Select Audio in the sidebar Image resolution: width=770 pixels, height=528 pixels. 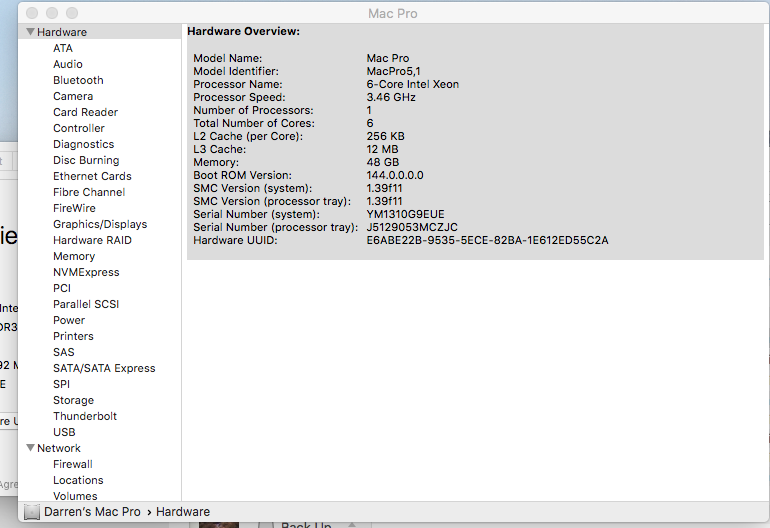(68, 64)
